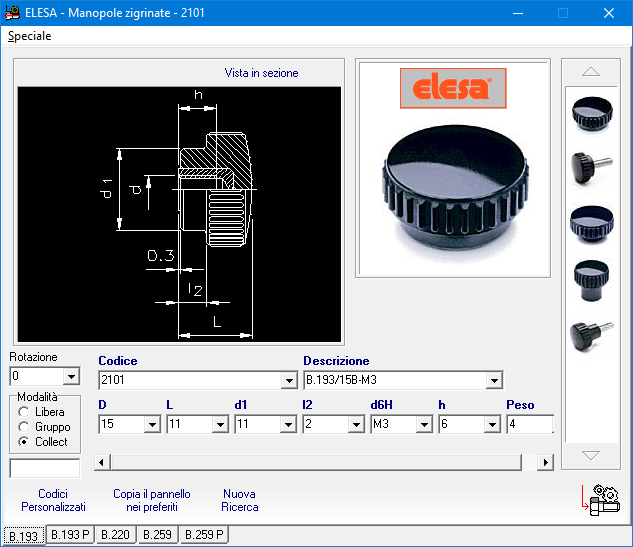
Task: Click Nuova Ricerca link
Action: coord(239,500)
